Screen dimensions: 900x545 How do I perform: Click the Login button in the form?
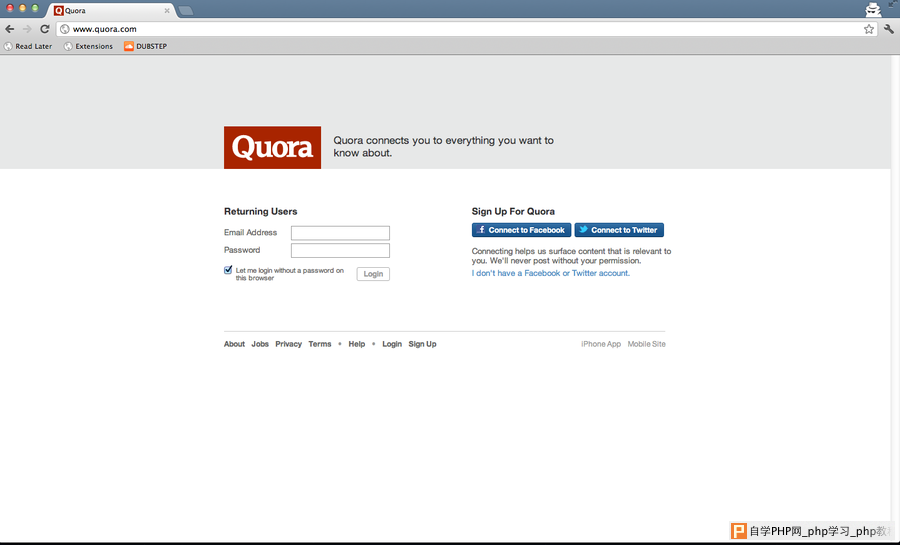pos(373,274)
